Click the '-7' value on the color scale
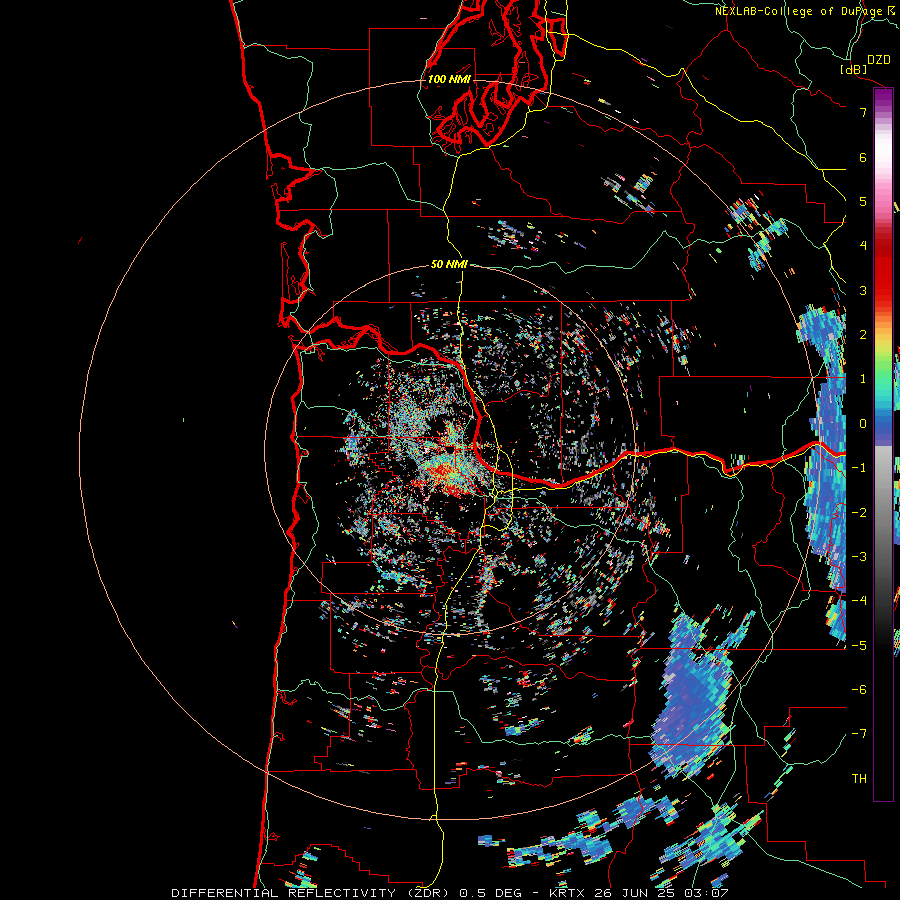Viewport: 900px width, 900px height. 859,734
